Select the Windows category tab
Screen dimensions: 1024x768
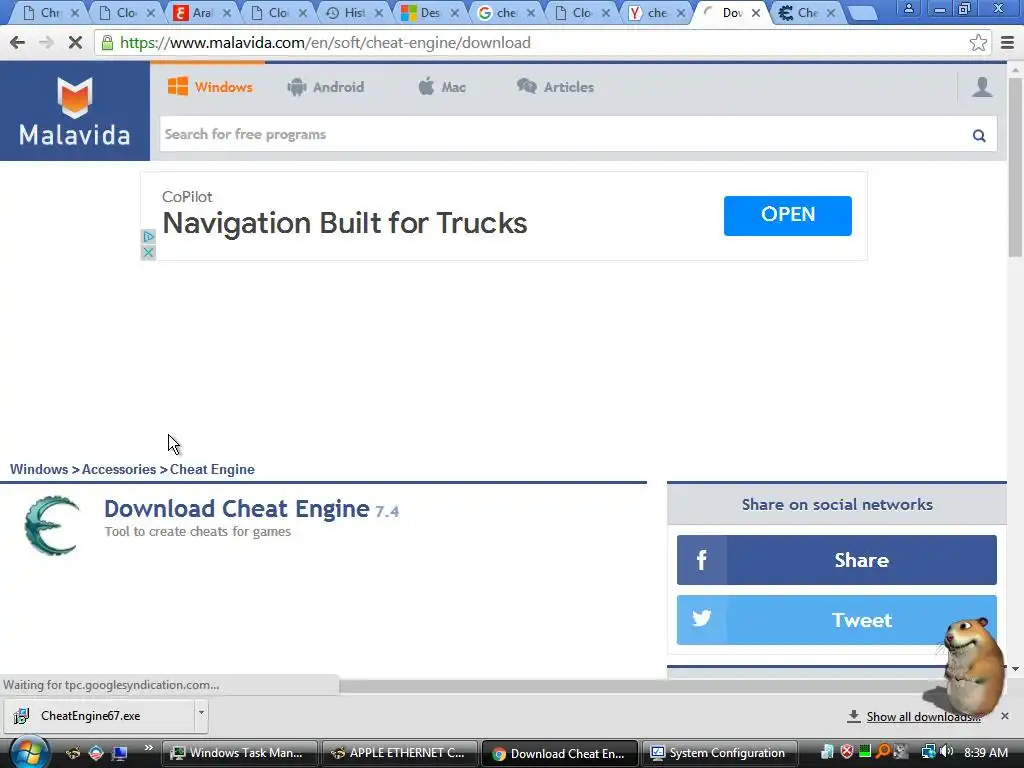(x=210, y=87)
